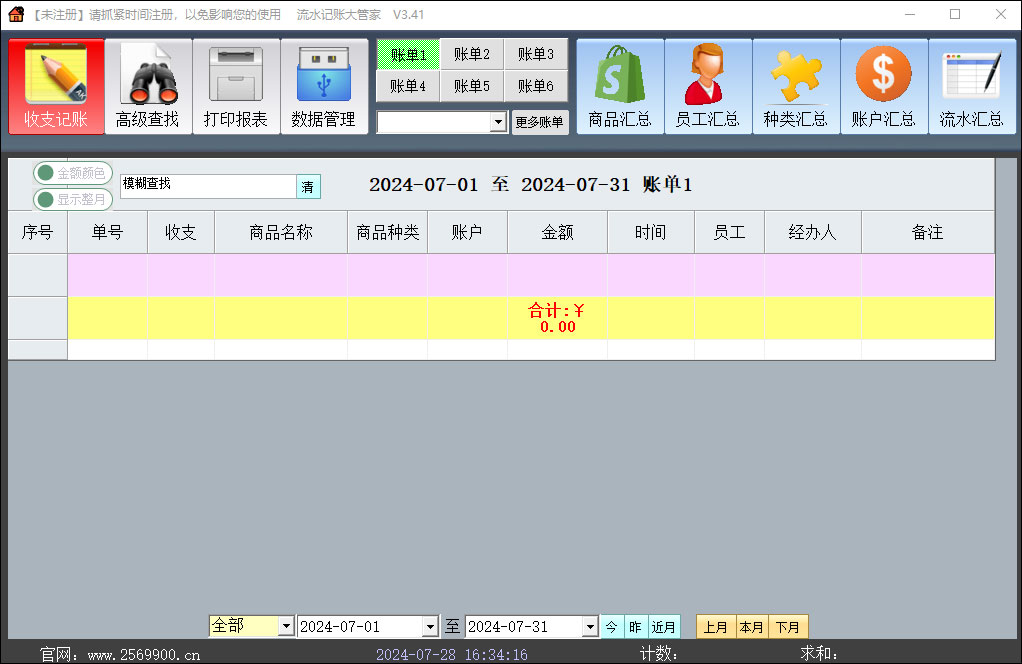Click the 收支 column header

coord(181,232)
